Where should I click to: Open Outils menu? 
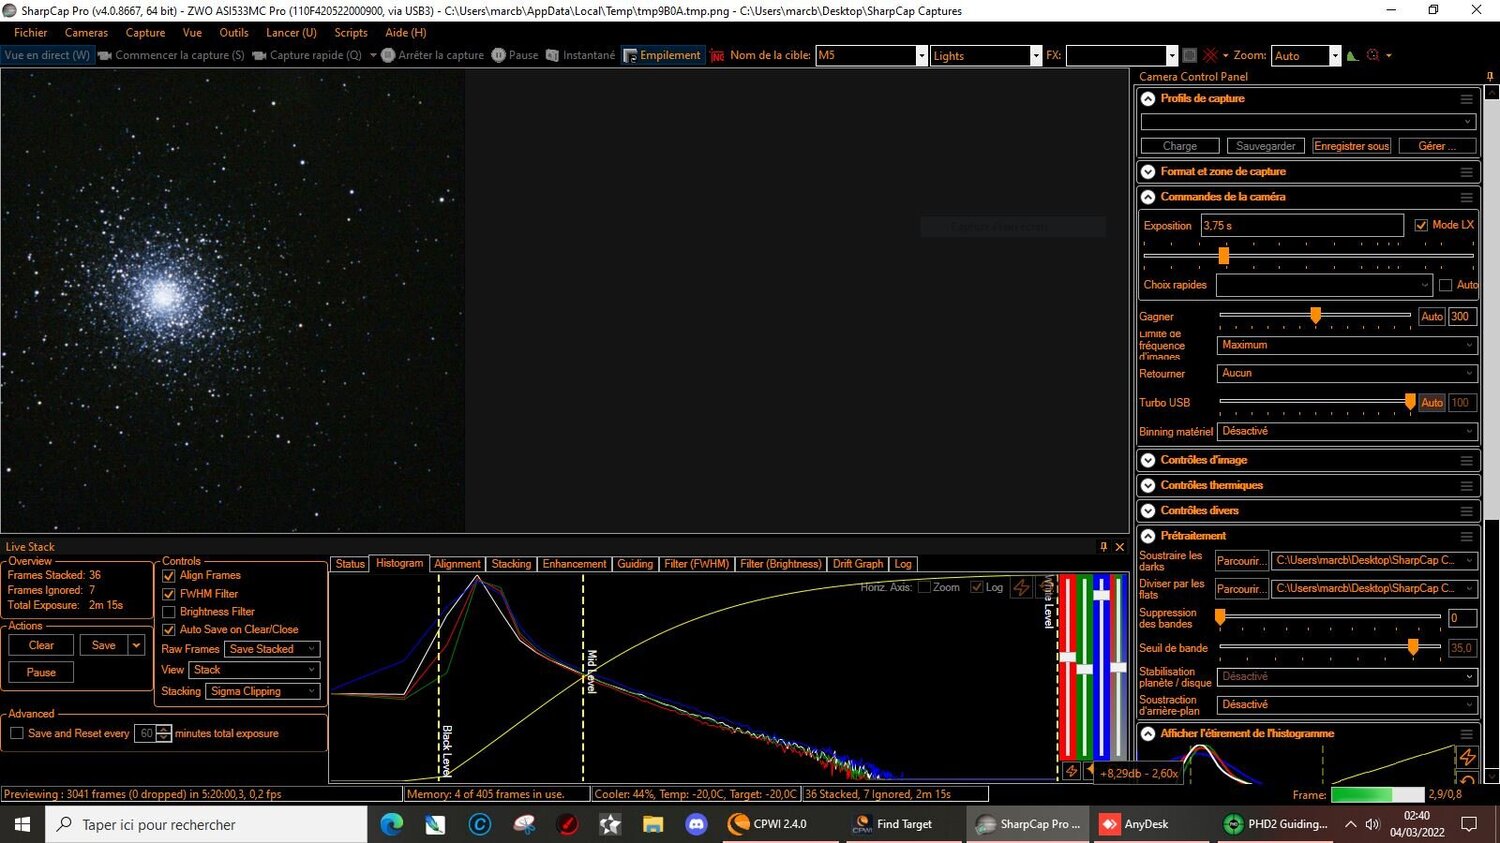(x=234, y=33)
